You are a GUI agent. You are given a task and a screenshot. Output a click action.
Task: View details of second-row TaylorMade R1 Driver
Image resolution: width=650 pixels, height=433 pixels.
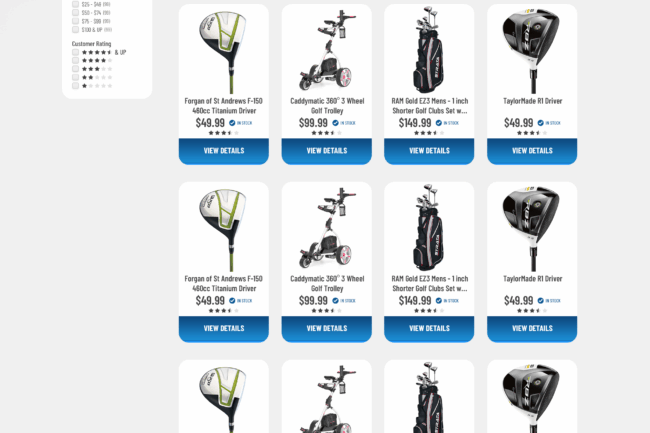(532, 329)
